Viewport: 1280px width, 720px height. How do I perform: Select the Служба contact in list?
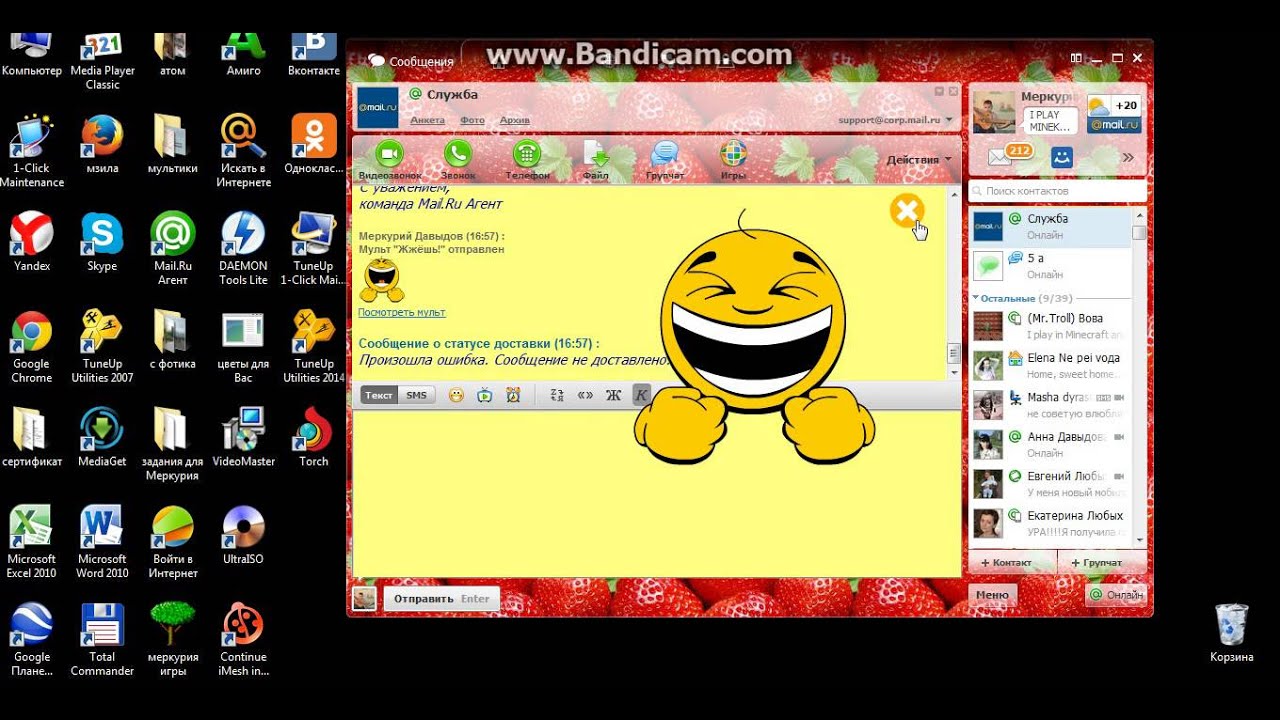click(x=1050, y=226)
